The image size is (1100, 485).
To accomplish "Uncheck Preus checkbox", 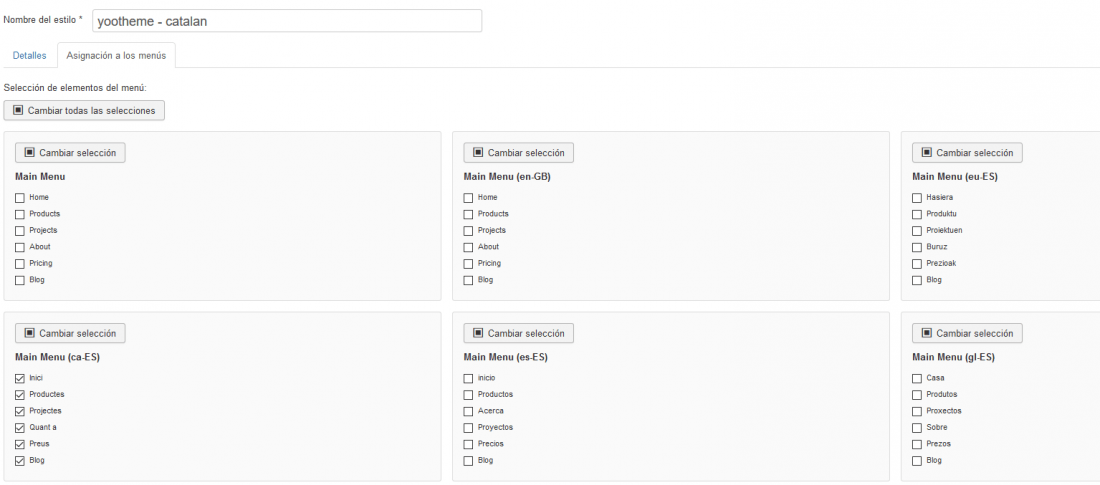I will pyautogui.click(x=20, y=444).
